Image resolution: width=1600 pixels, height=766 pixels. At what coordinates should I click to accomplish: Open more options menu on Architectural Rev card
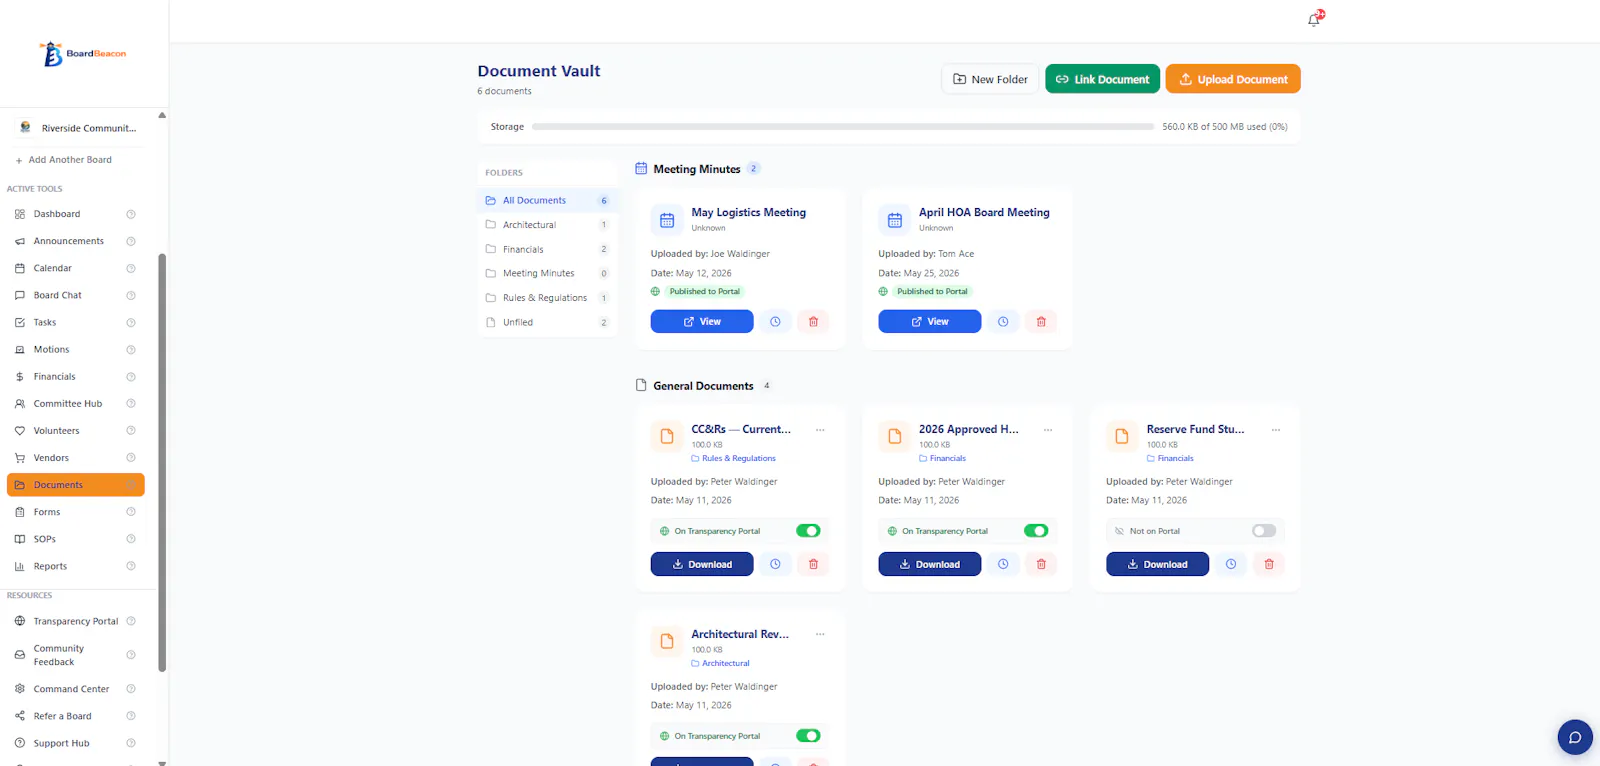[x=820, y=635]
